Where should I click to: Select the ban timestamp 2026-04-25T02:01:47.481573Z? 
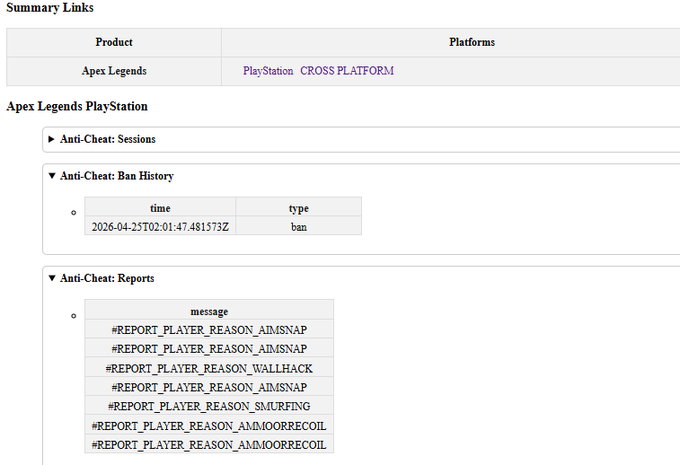pos(160,227)
